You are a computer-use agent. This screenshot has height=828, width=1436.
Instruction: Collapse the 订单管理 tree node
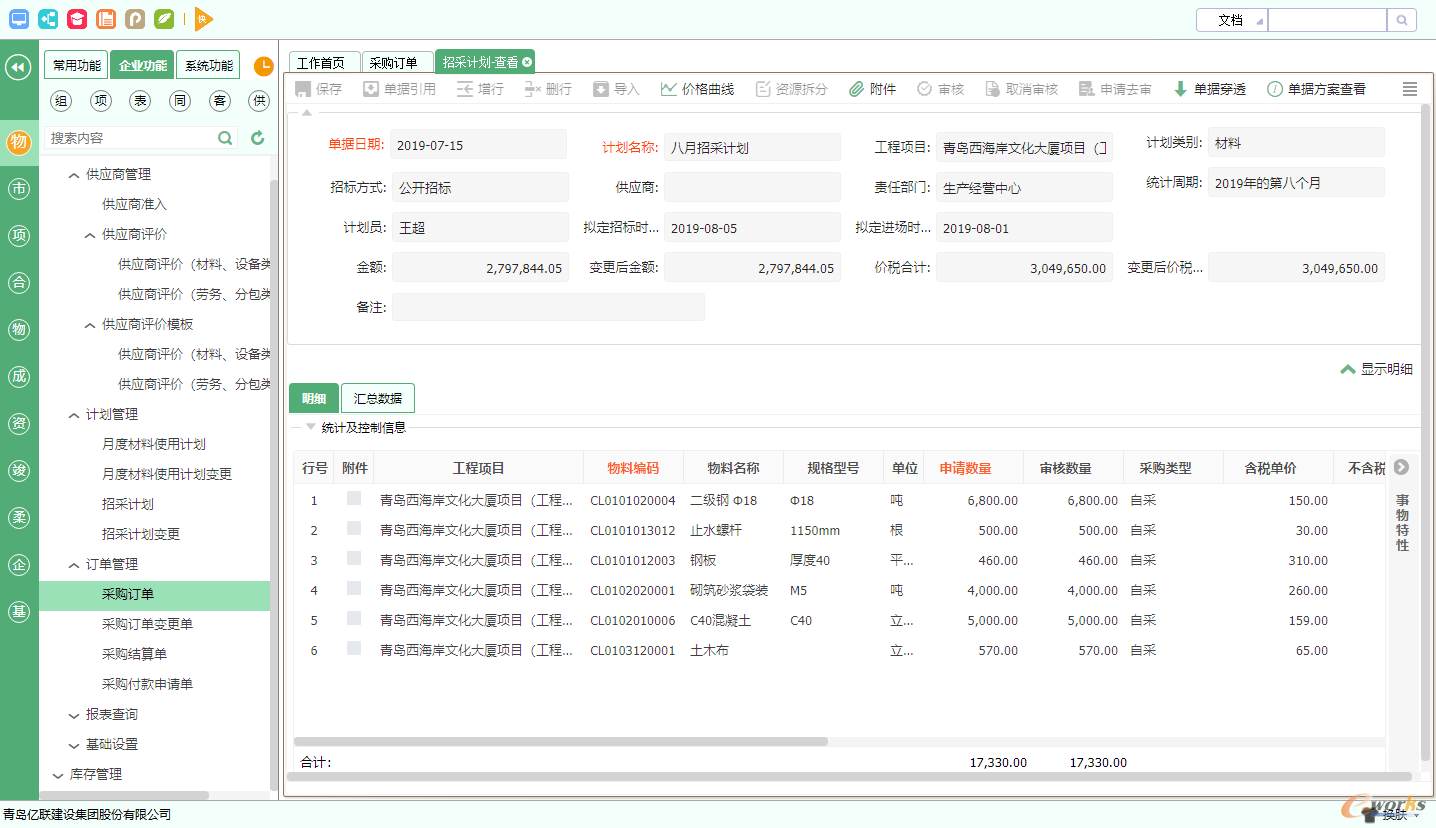coord(74,564)
